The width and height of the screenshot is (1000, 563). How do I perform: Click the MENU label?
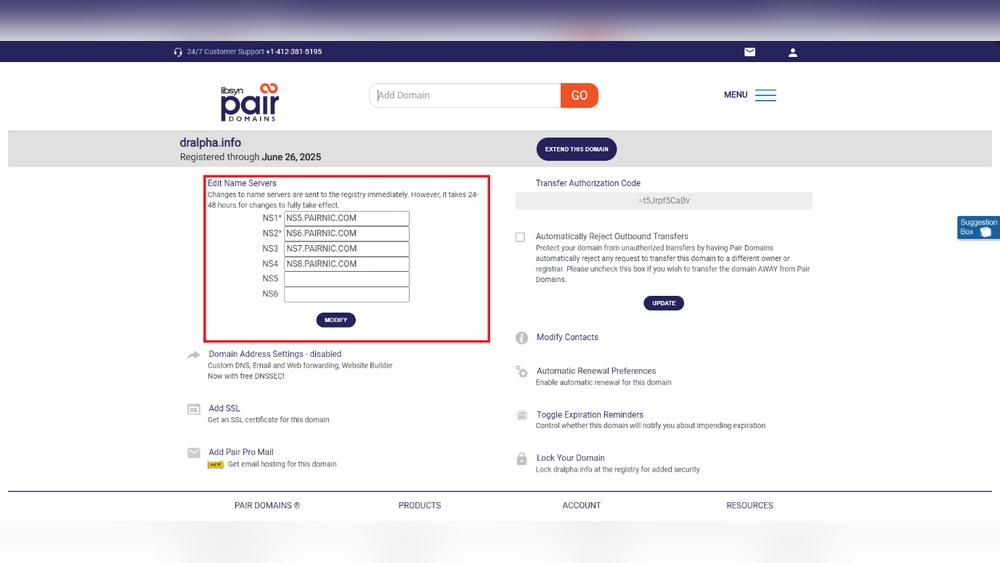pyautogui.click(x=735, y=94)
